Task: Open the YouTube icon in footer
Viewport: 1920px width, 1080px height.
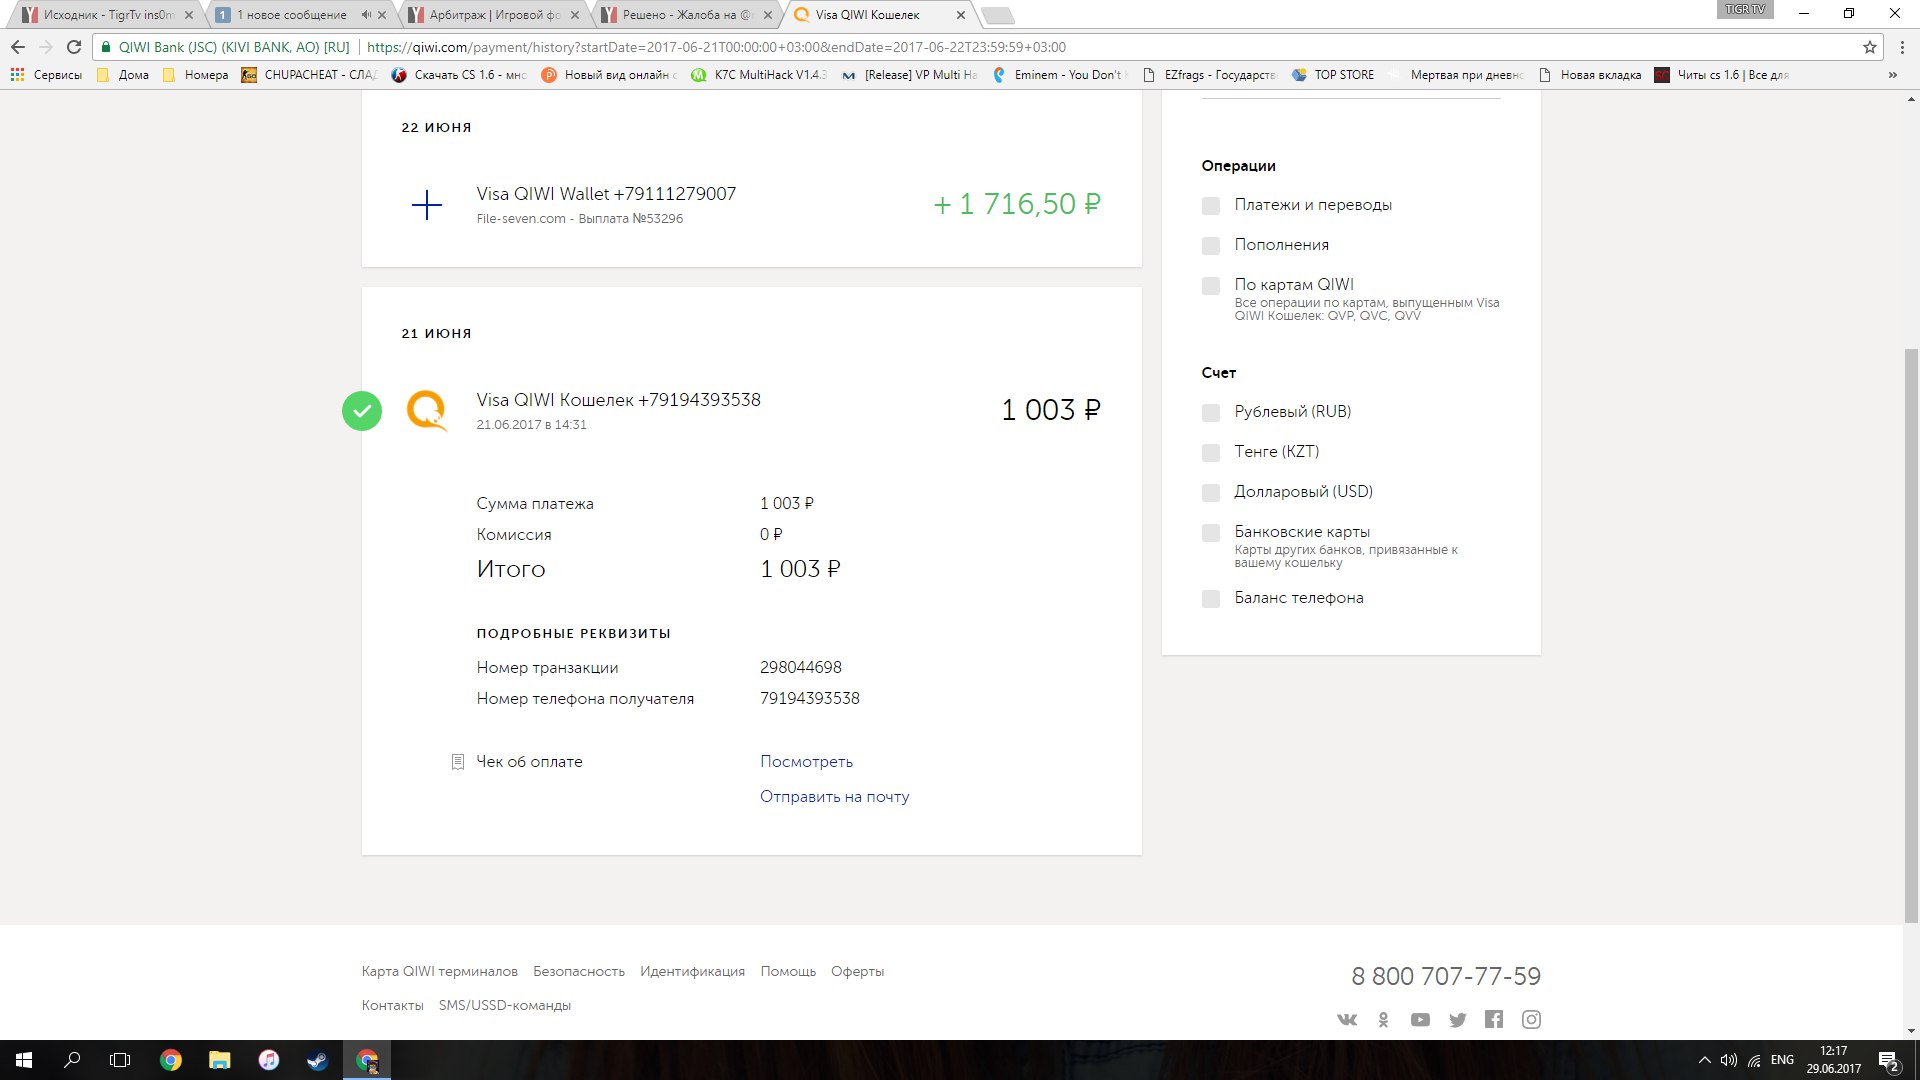Action: (1420, 1020)
